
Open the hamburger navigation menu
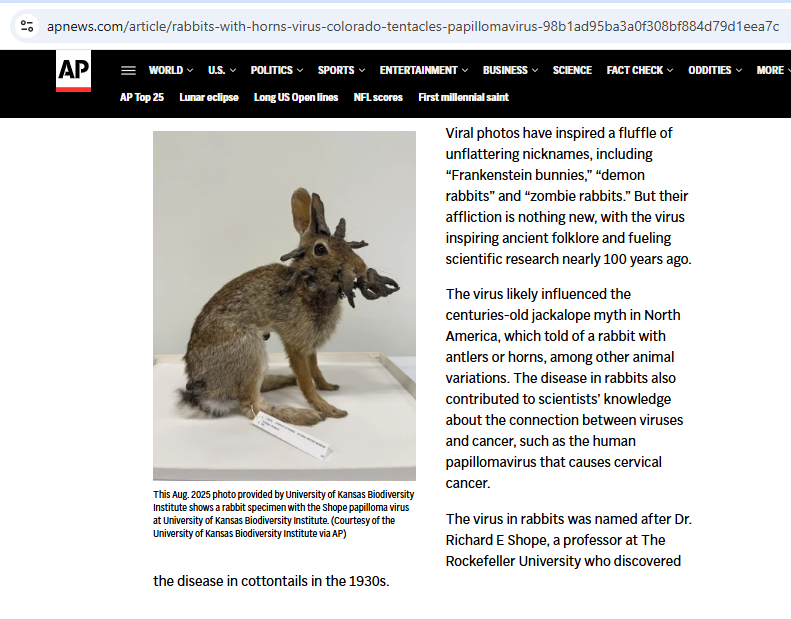click(128, 71)
